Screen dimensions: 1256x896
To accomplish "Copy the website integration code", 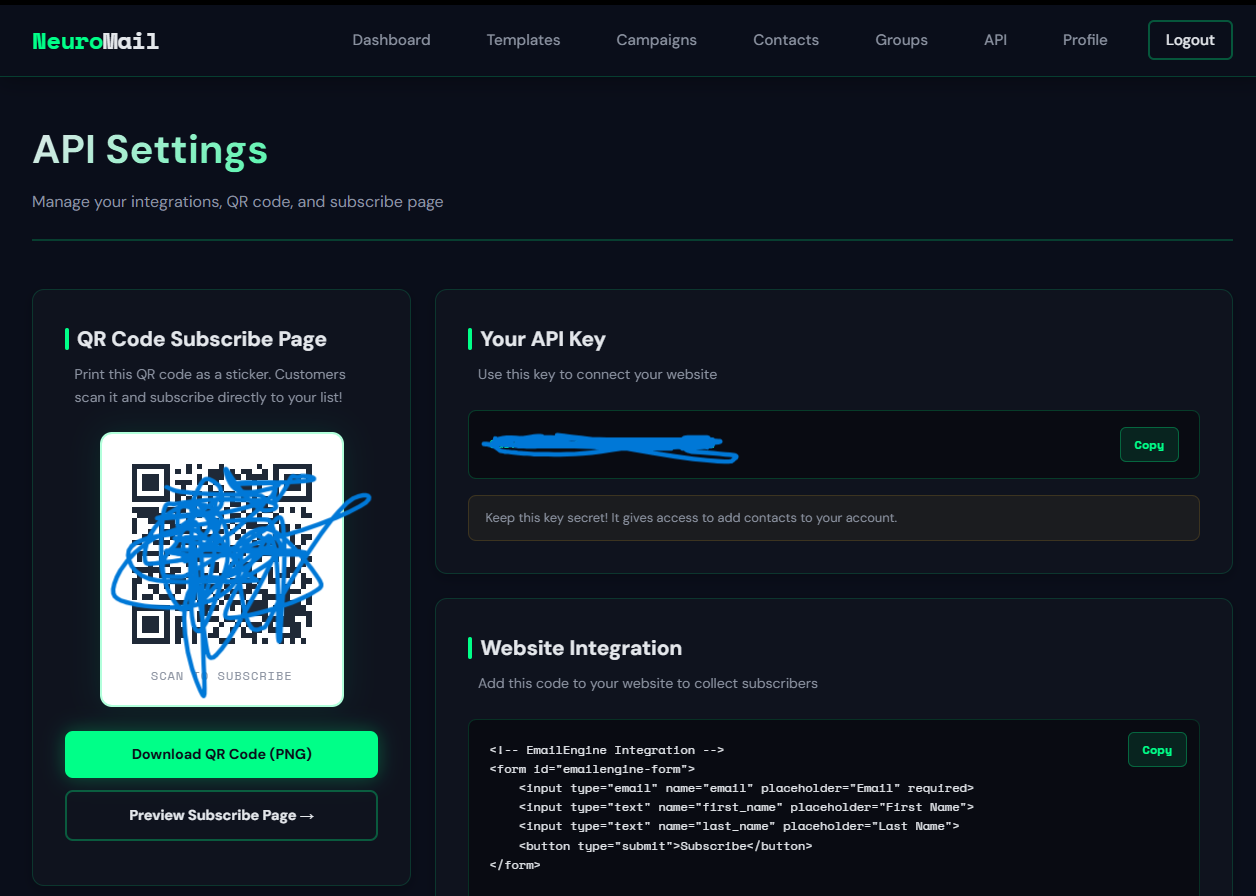I will [1157, 750].
